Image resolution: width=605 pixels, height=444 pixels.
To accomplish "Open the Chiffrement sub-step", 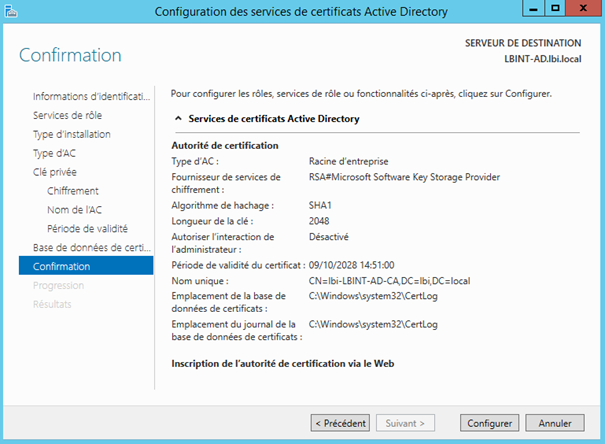I will pyautogui.click(x=73, y=191).
